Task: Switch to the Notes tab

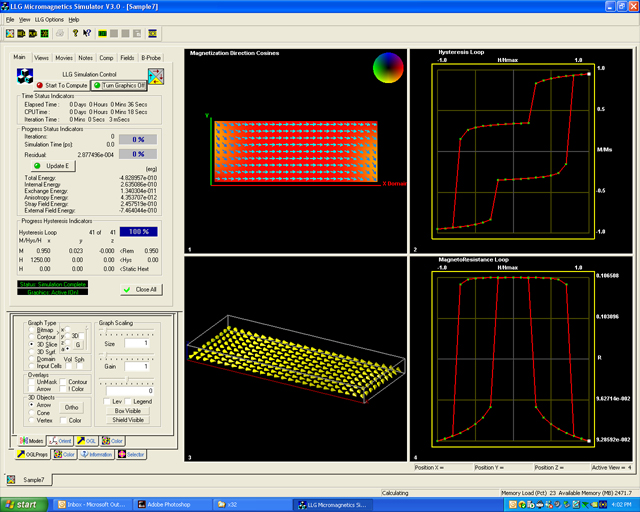Action: coord(85,58)
